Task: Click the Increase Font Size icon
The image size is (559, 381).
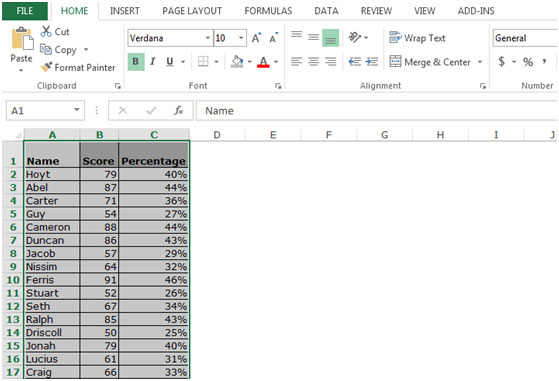Action: pos(256,38)
